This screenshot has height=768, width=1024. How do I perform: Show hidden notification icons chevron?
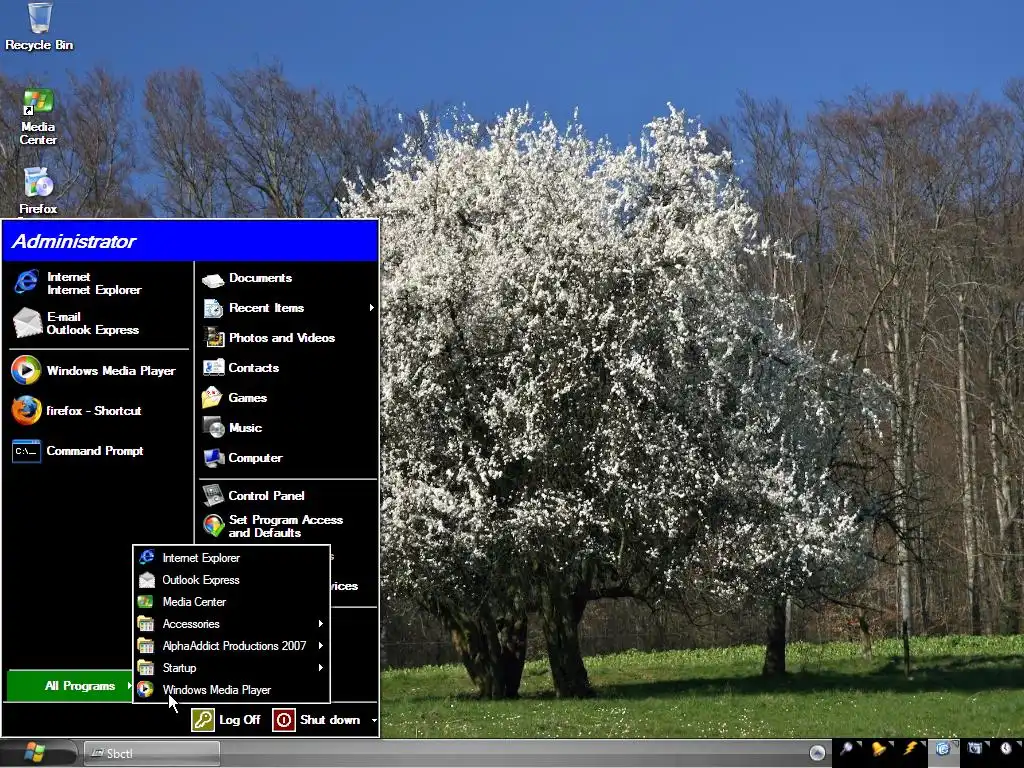click(x=817, y=753)
